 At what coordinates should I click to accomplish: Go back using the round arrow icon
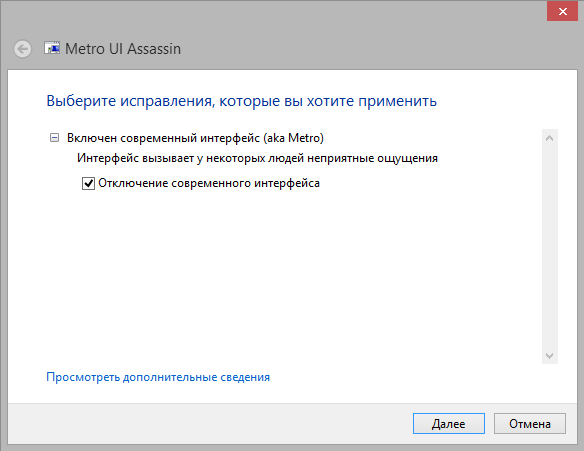coord(23,49)
